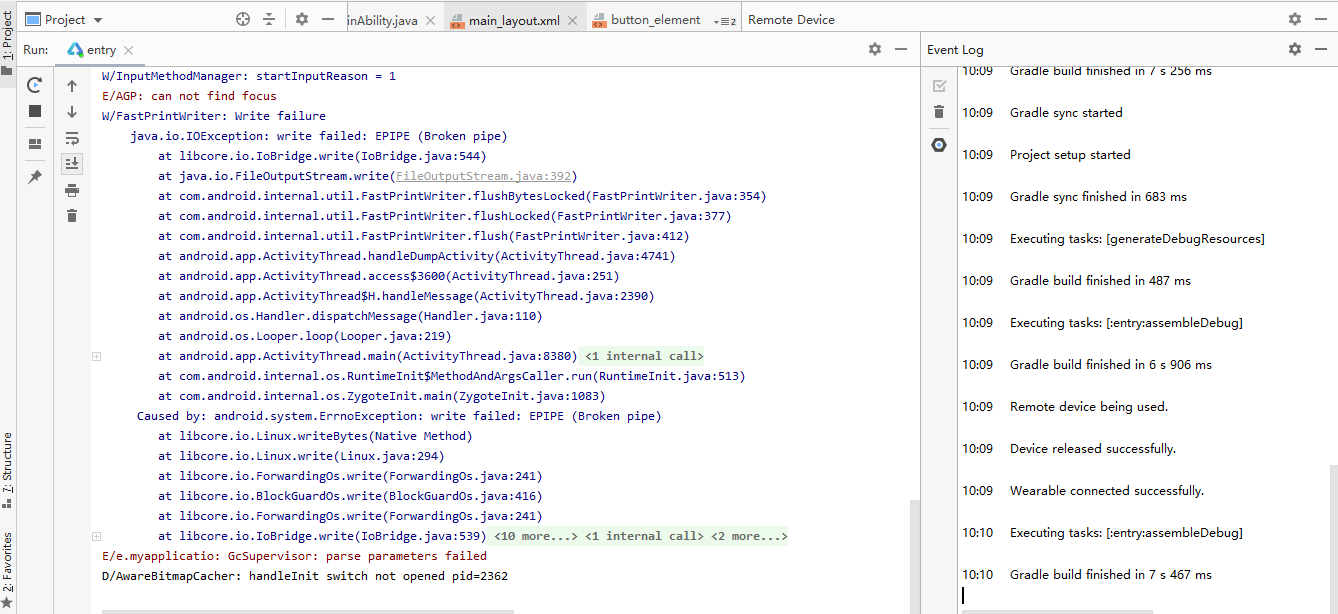Screen dimensions: 1338x614
Task: Select the AwareBitmapCacher handleInit line
Action: tap(305, 576)
